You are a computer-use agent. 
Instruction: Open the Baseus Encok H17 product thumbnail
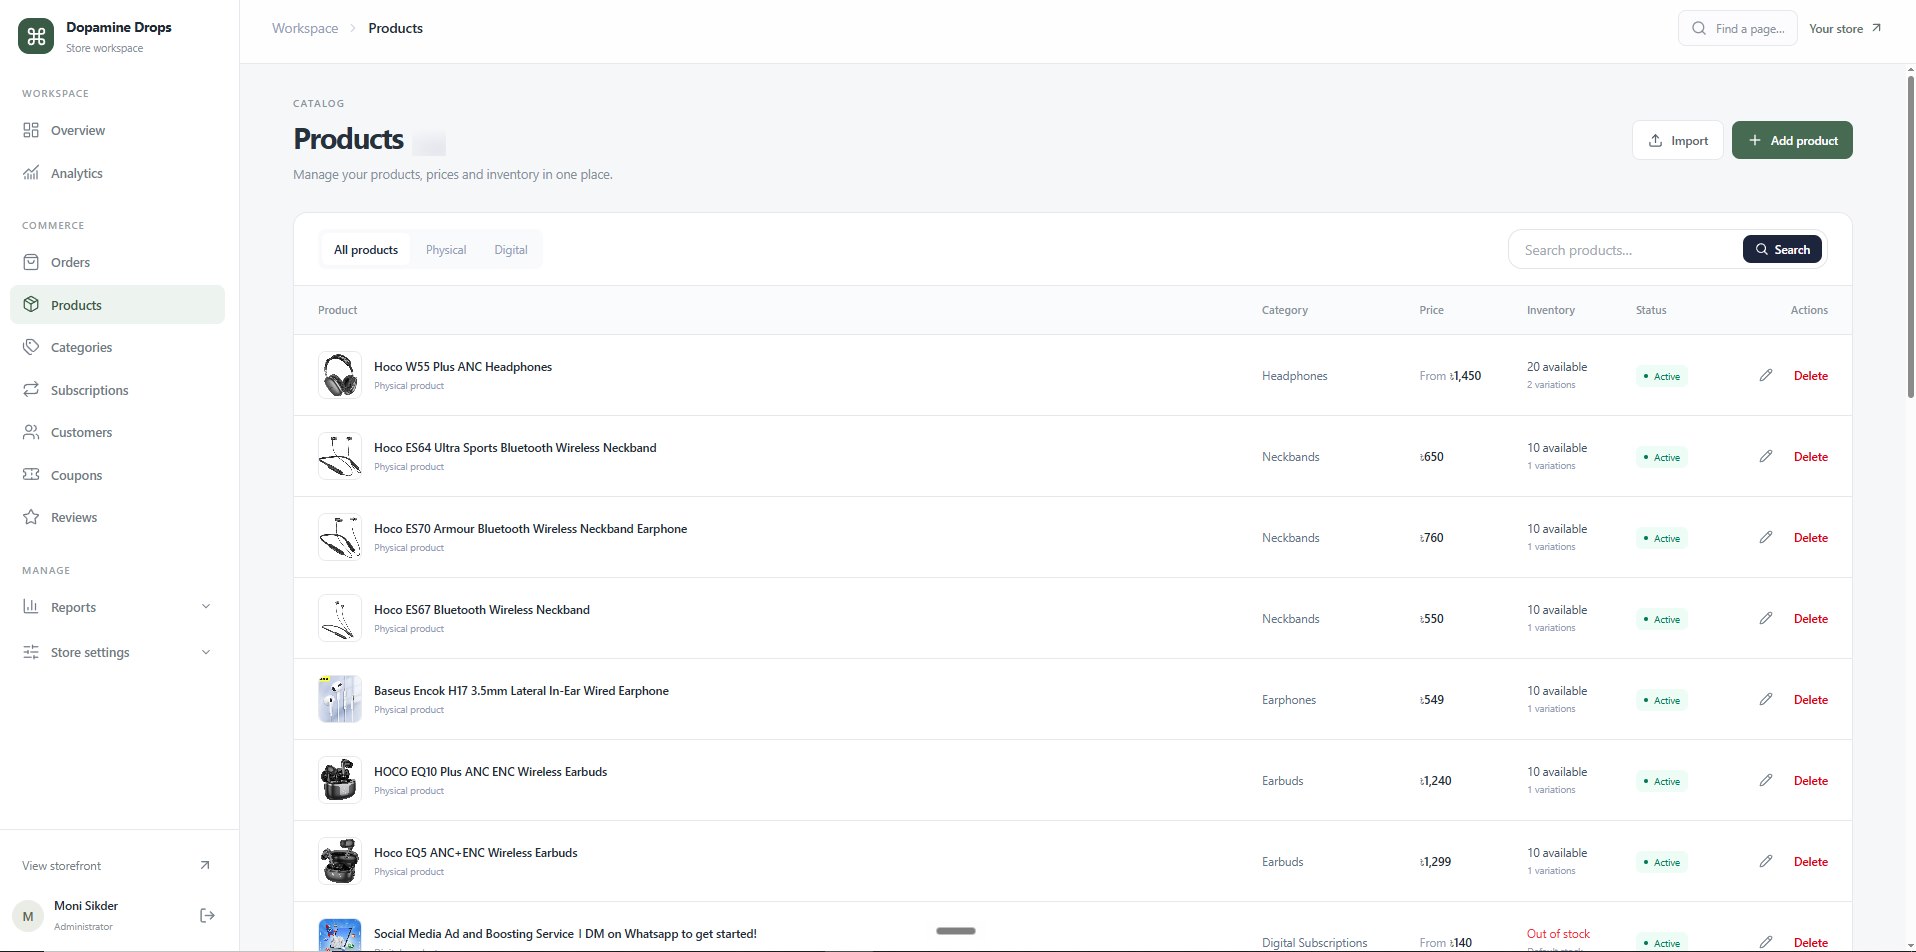click(340, 699)
